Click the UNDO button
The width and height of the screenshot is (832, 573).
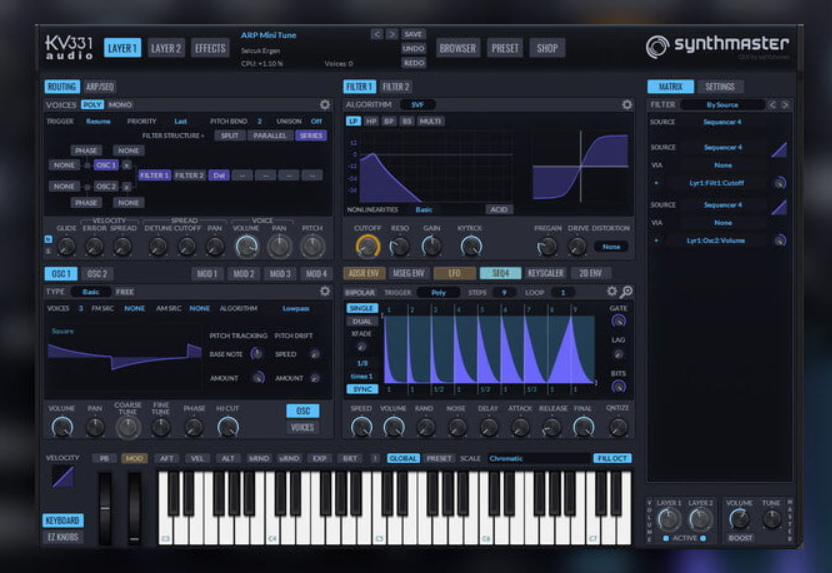pos(414,48)
